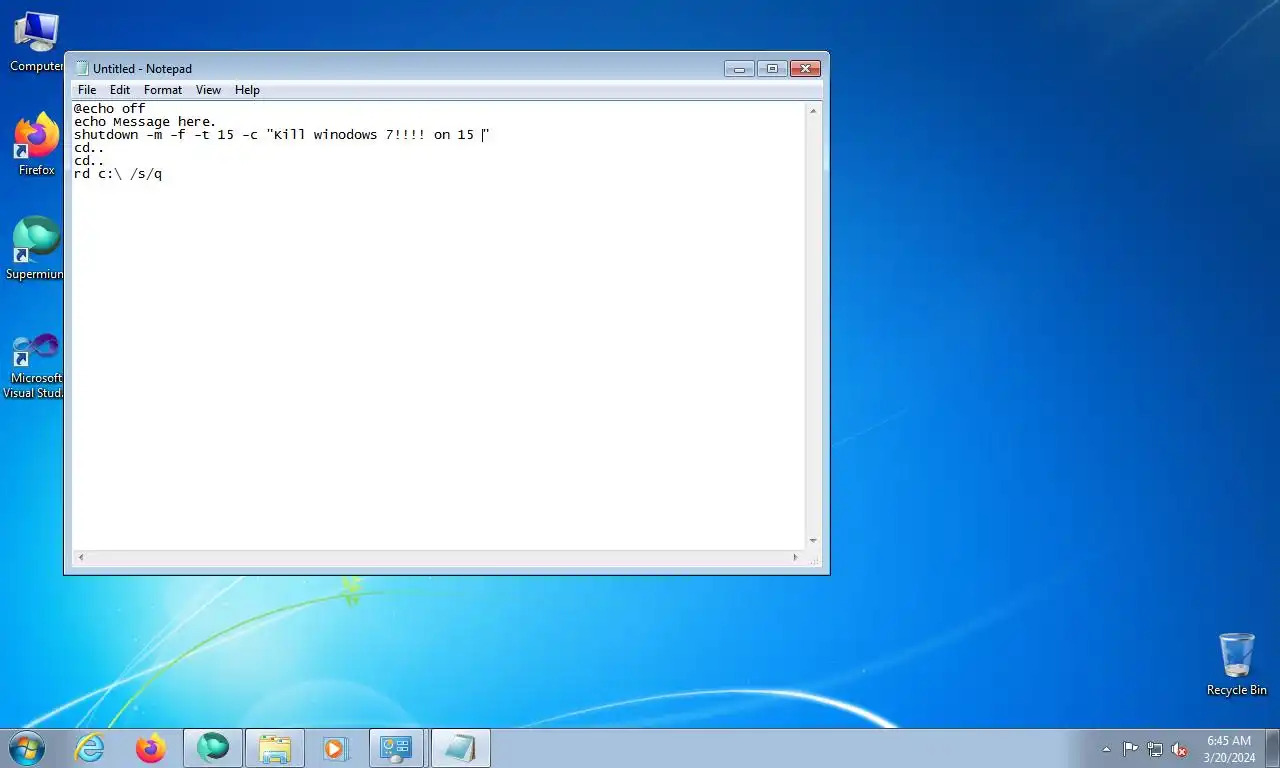Select the Firefox desktop shortcut
1280x768 pixels.
[36, 145]
